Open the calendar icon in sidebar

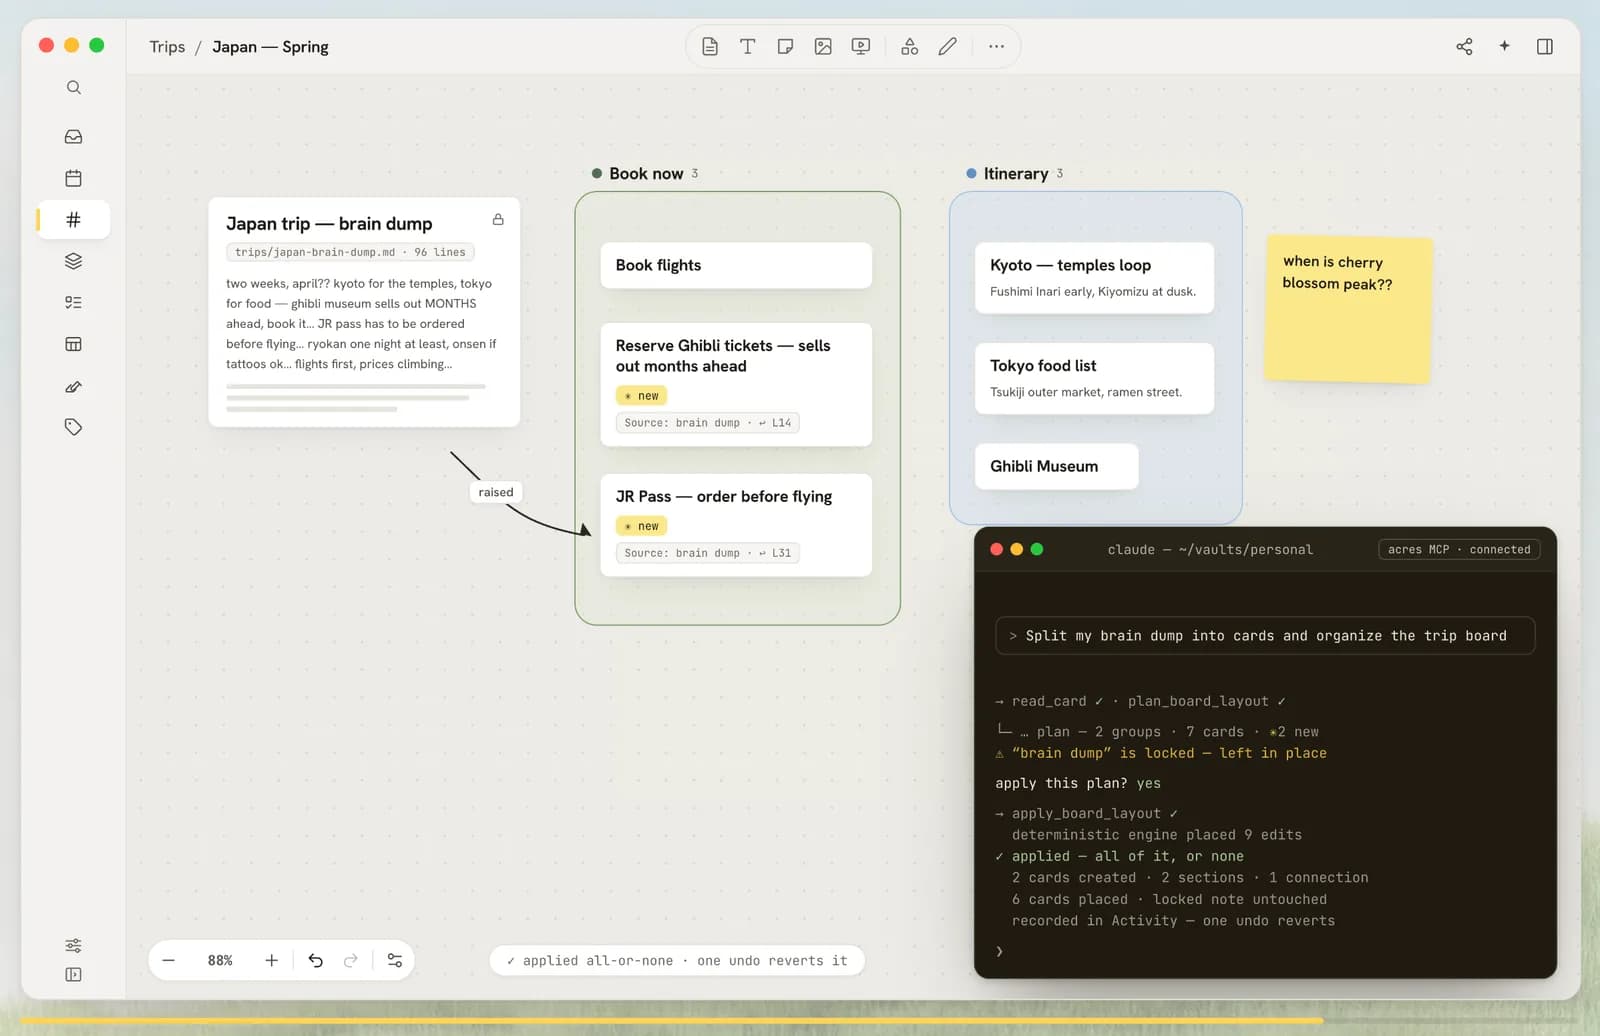pos(73,178)
